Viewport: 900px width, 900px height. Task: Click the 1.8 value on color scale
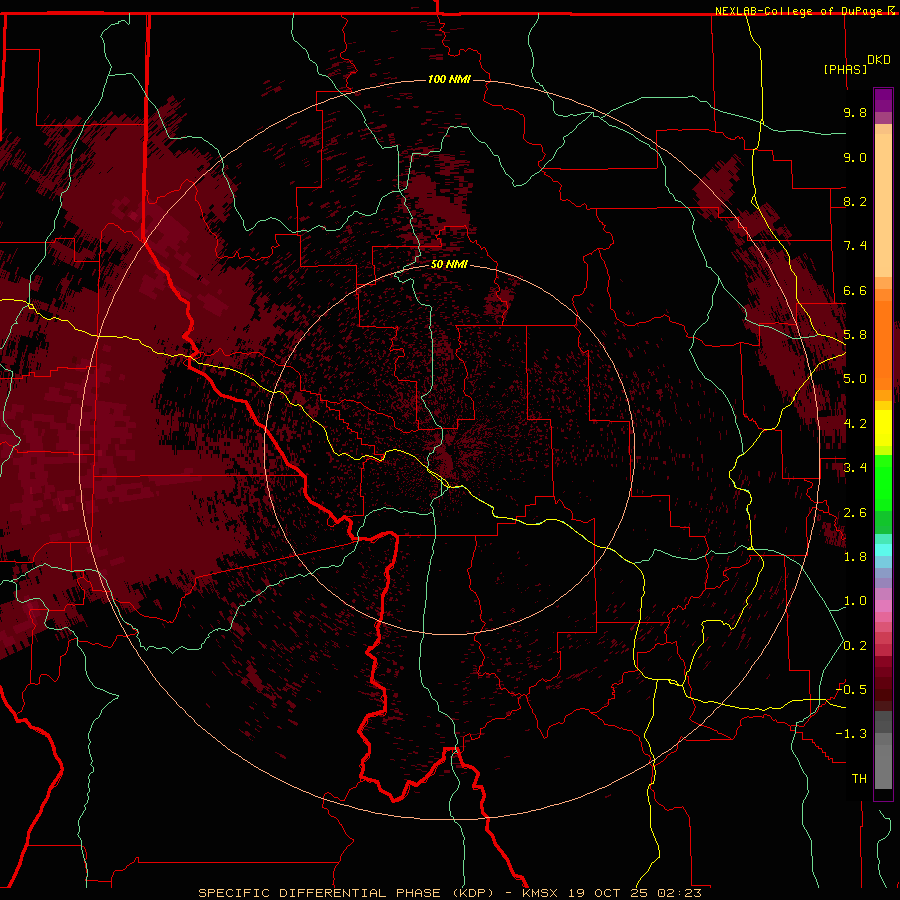click(x=855, y=557)
